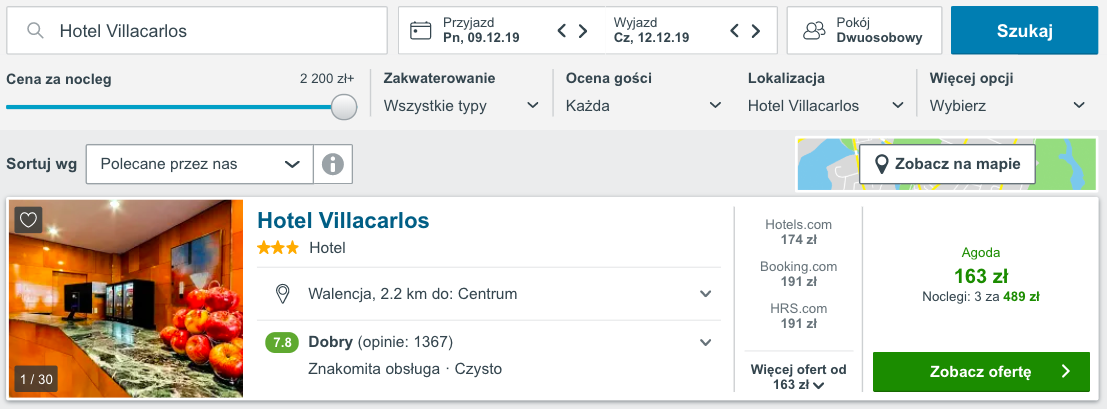Click the magnifying glass search icon
Viewport: 1107px width, 409px height.
[x=35, y=30]
